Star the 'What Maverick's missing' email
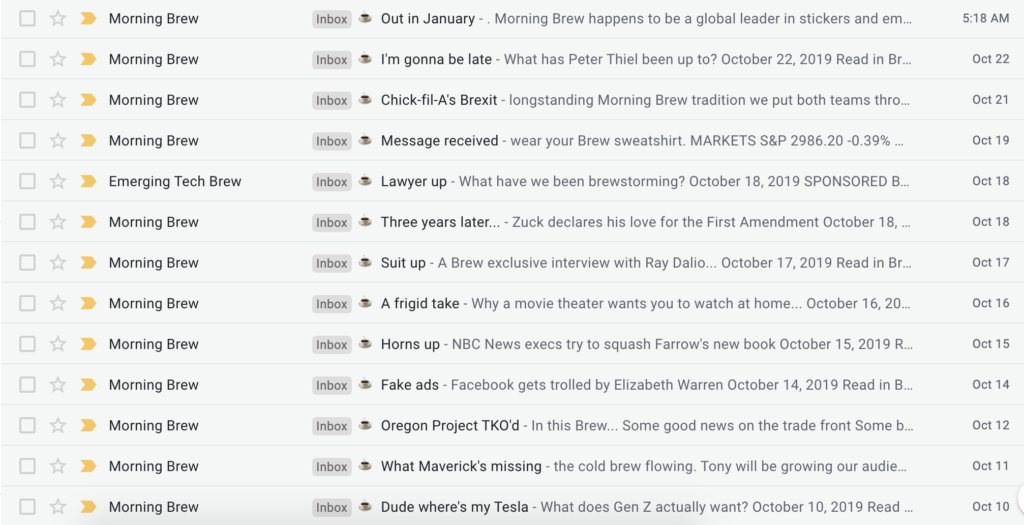1024x525 pixels. pyautogui.click(x=58, y=466)
